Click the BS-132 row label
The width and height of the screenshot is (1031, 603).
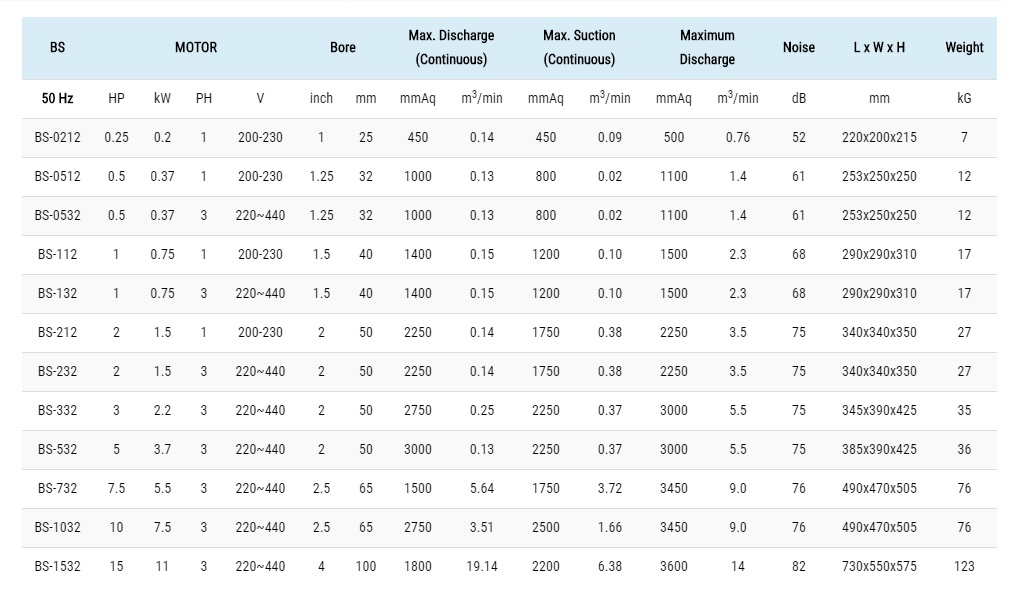click(x=57, y=293)
